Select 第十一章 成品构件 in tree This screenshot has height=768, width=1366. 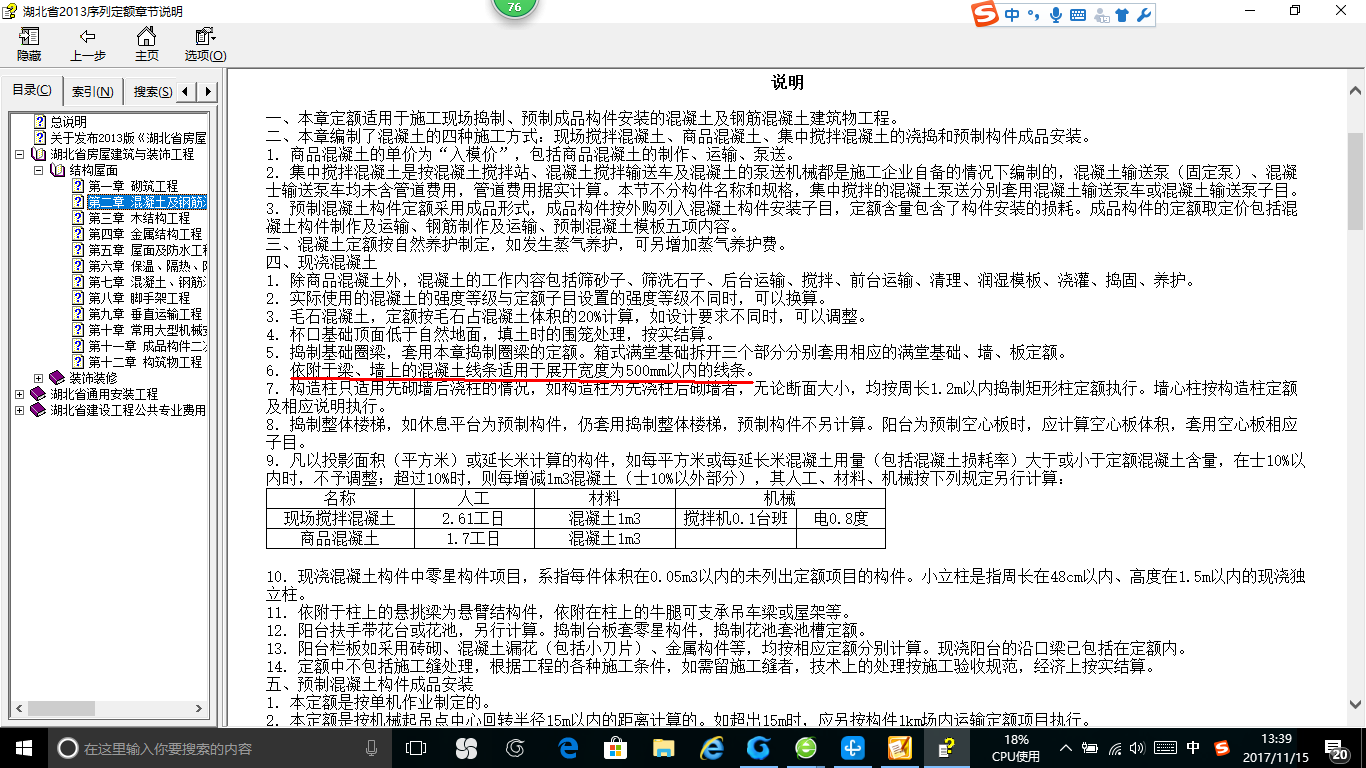[147, 346]
